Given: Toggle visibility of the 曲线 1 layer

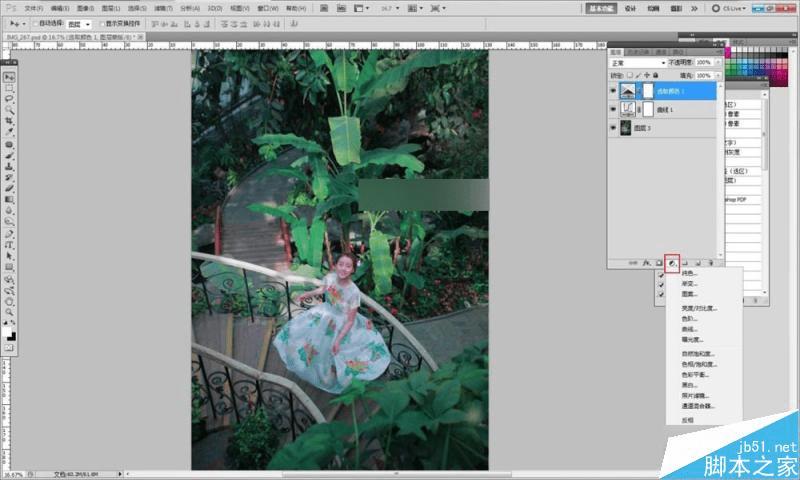Looking at the screenshot, I should [x=615, y=109].
